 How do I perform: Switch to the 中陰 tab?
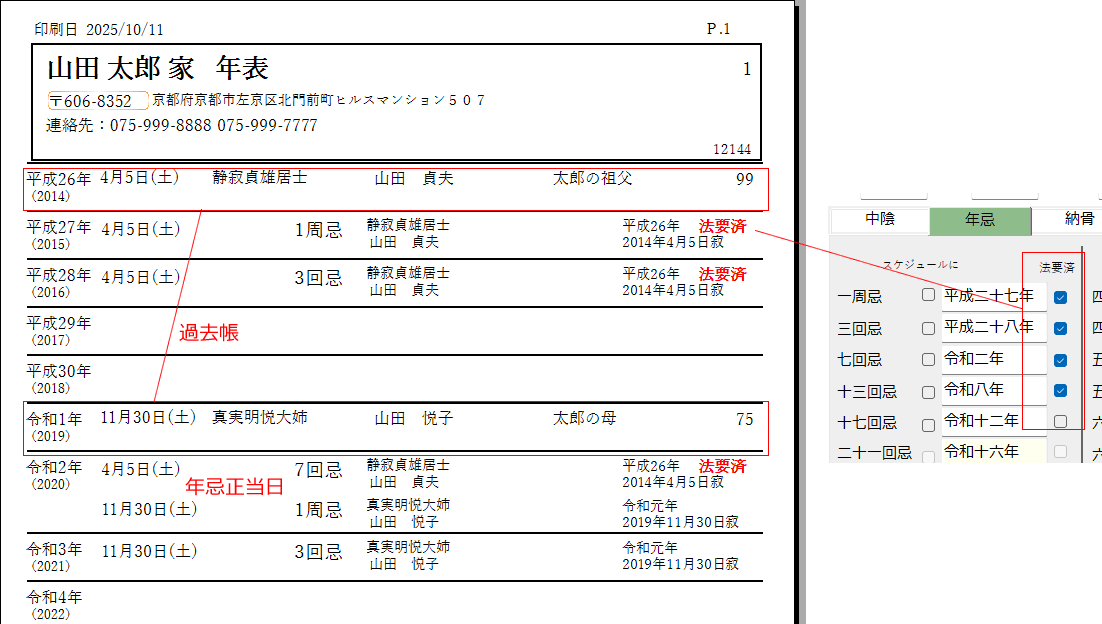pos(880,220)
